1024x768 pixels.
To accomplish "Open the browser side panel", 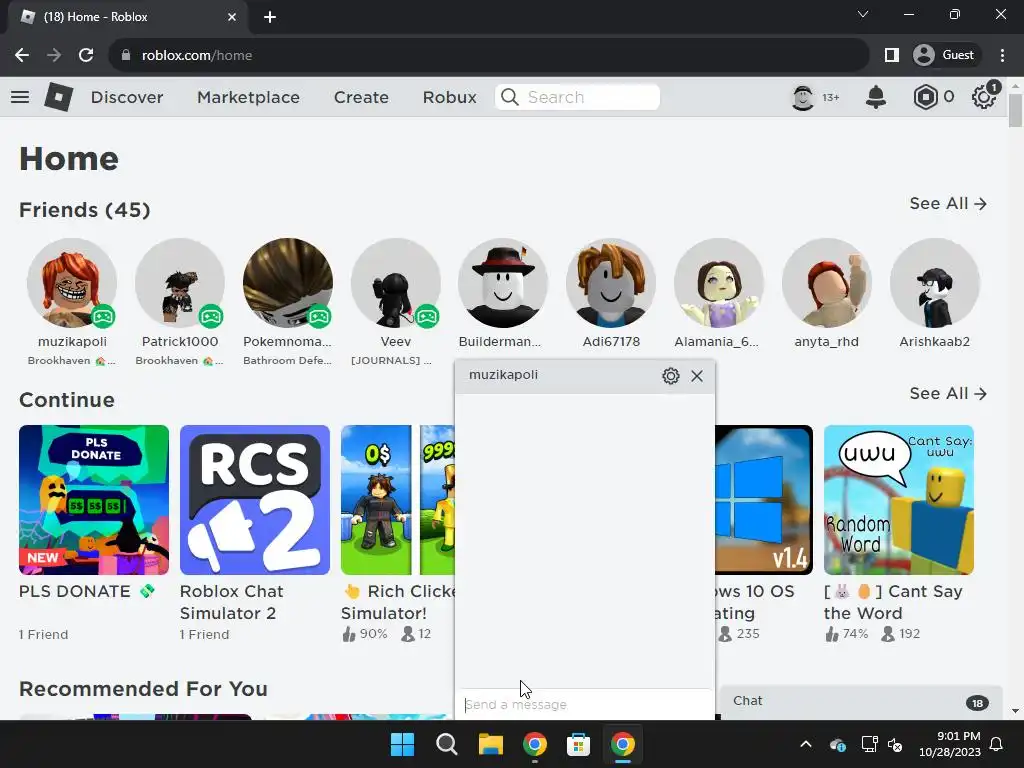I will [x=891, y=56].
